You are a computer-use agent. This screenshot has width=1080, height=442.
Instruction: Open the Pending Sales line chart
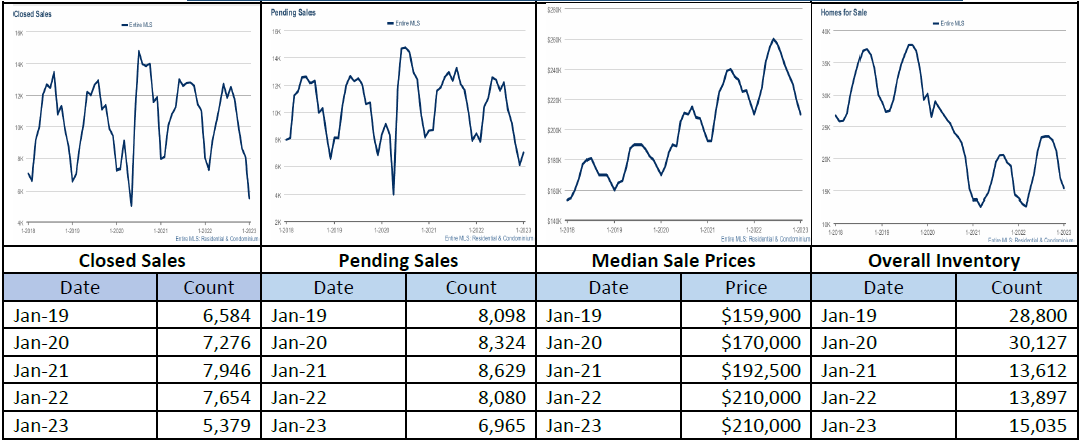pyautogui.click(x=398, y=124)
